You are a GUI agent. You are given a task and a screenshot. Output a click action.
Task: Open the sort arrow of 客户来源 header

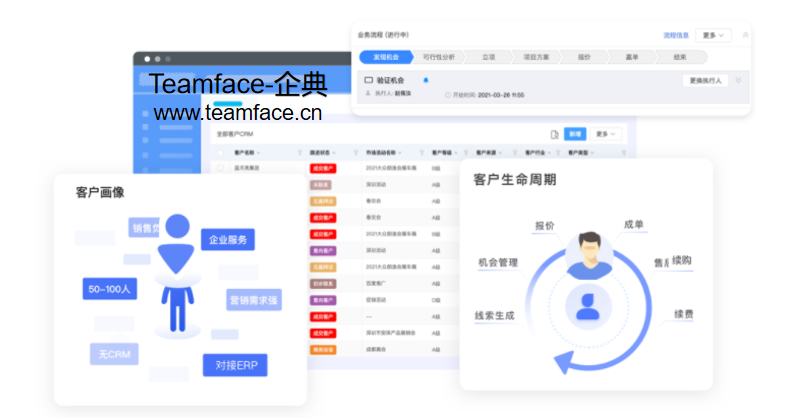click(x=500, y=153)
